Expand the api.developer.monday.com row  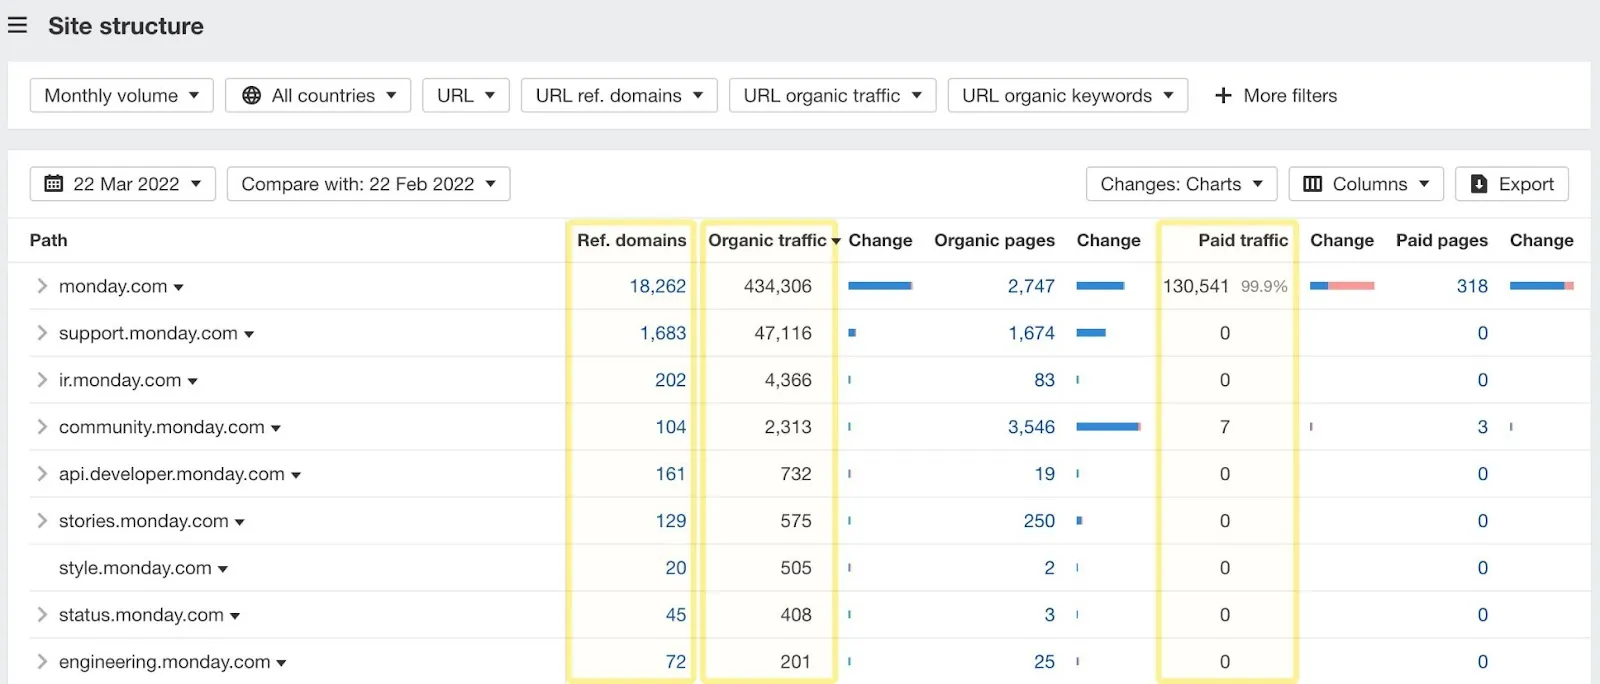coord(41,474)
